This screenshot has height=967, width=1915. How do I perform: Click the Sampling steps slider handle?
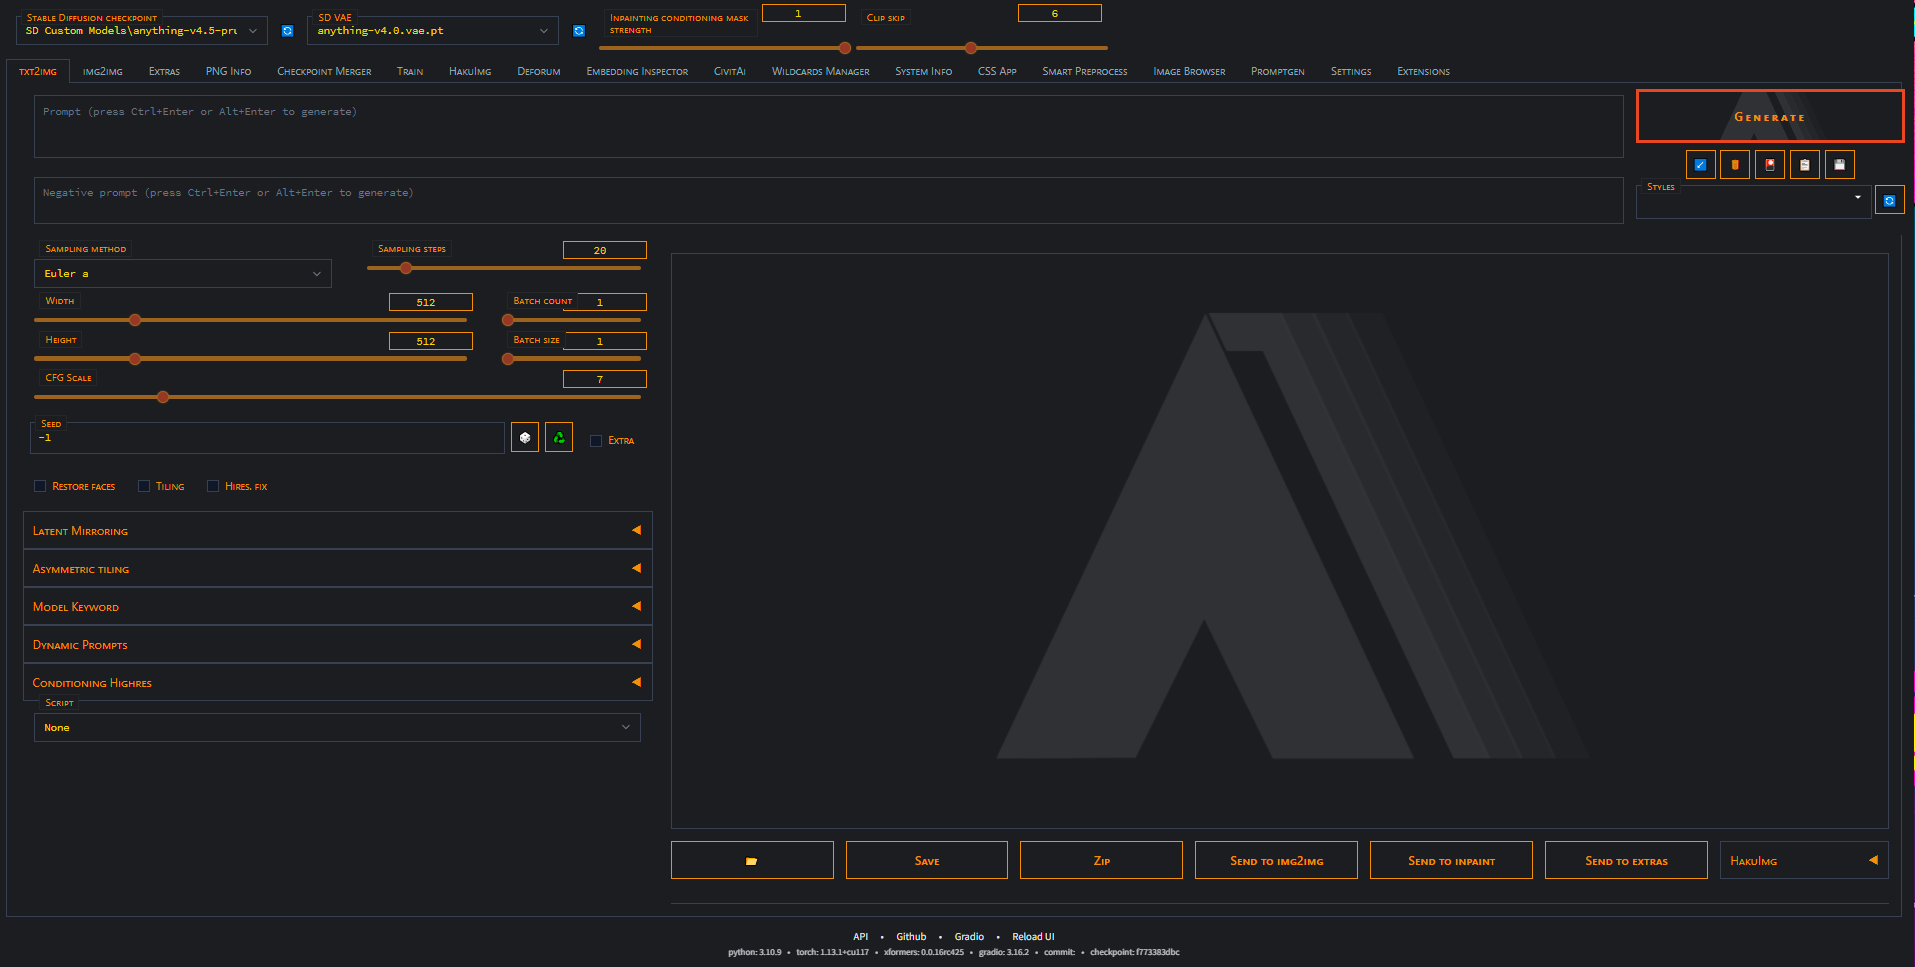(406, 268)
